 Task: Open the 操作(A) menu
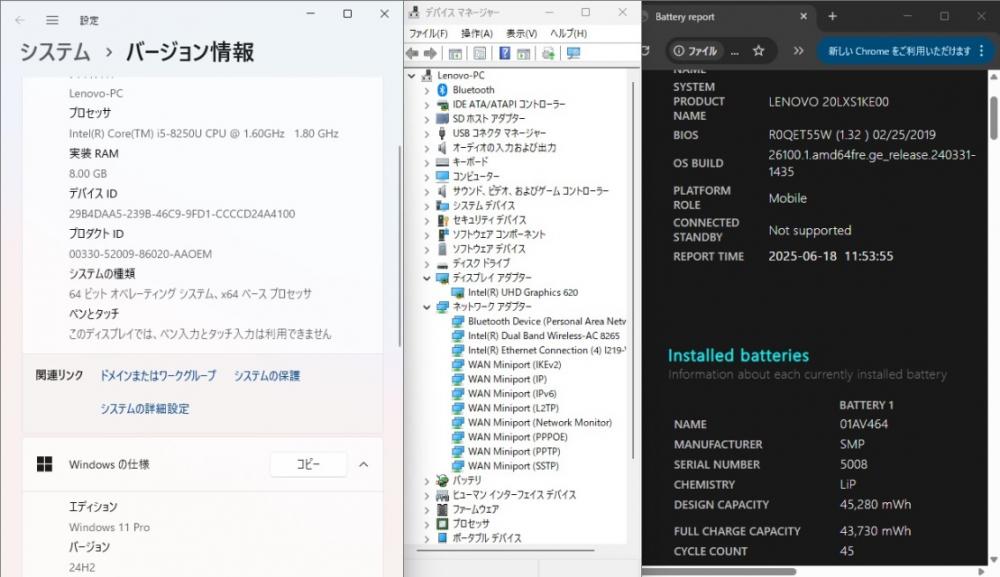pyautogui.click(x=477, y=33)
